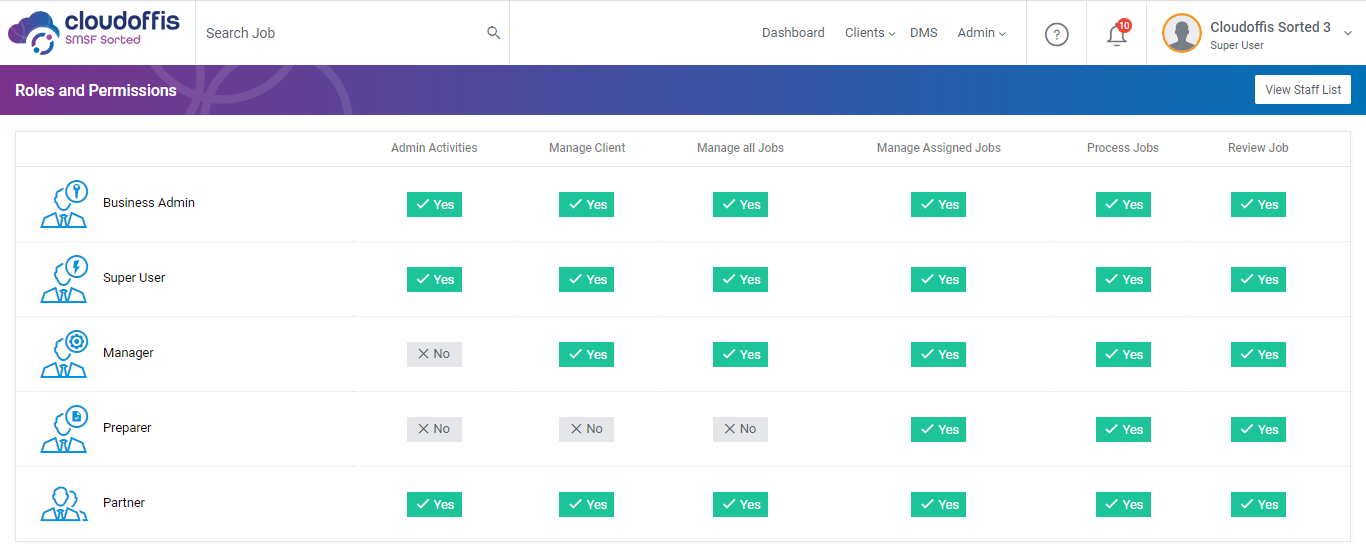Select the Business Admin role label
Viewport: 1366px width, 559px height.
pos(149,203)
